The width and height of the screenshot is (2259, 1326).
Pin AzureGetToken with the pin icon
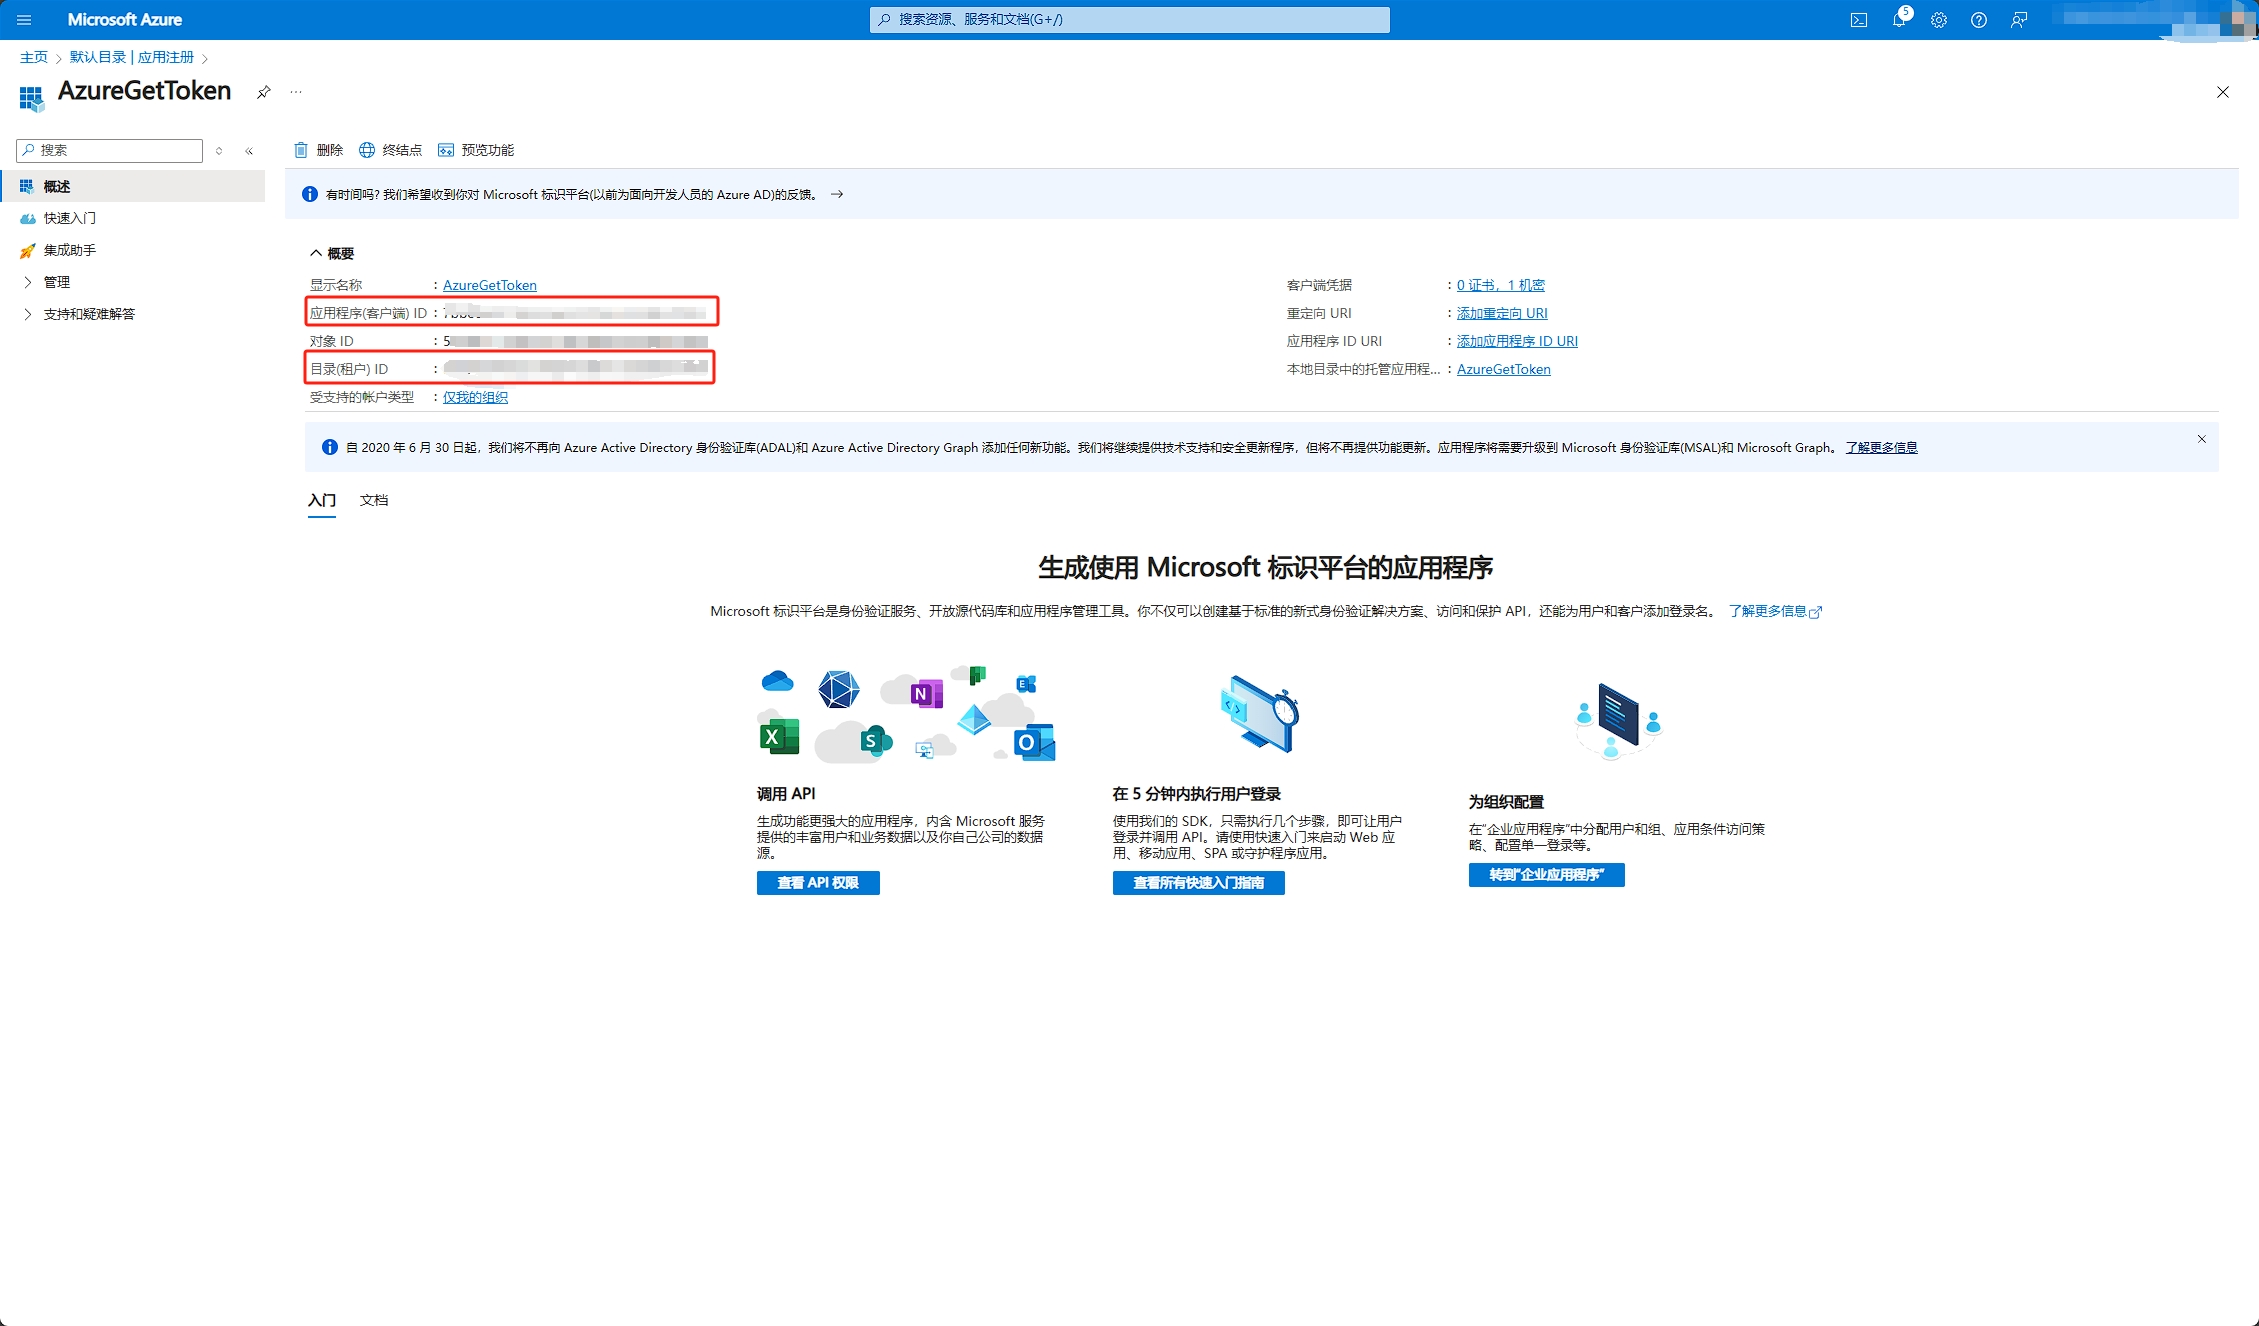(x=263, y=92)
